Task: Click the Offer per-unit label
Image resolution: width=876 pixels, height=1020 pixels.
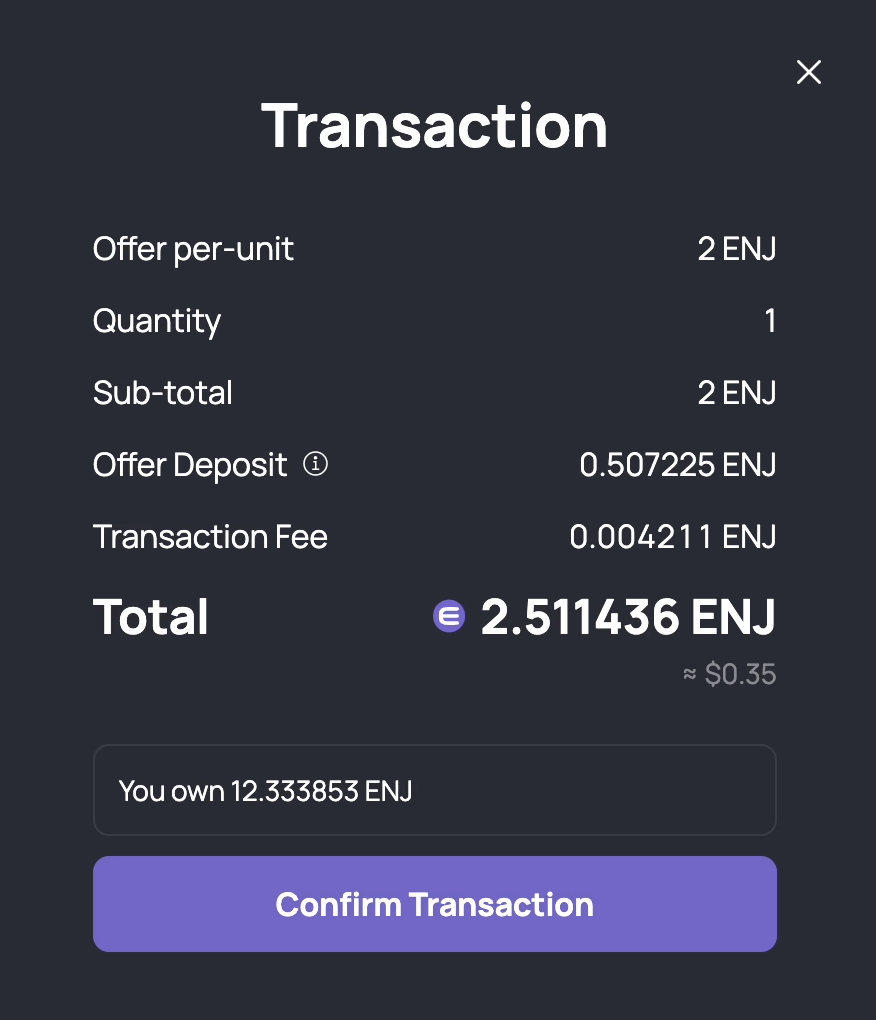Action: click(x=193, y=249)
